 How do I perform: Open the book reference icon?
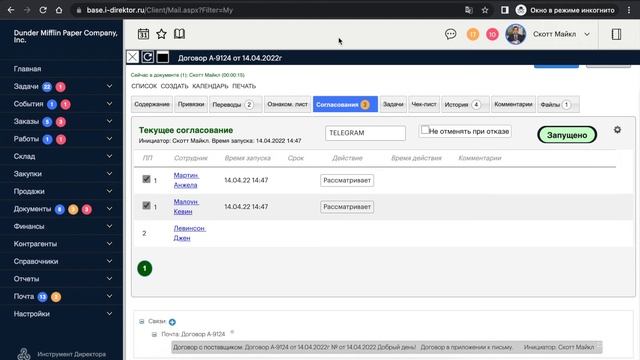coord(179,34)
